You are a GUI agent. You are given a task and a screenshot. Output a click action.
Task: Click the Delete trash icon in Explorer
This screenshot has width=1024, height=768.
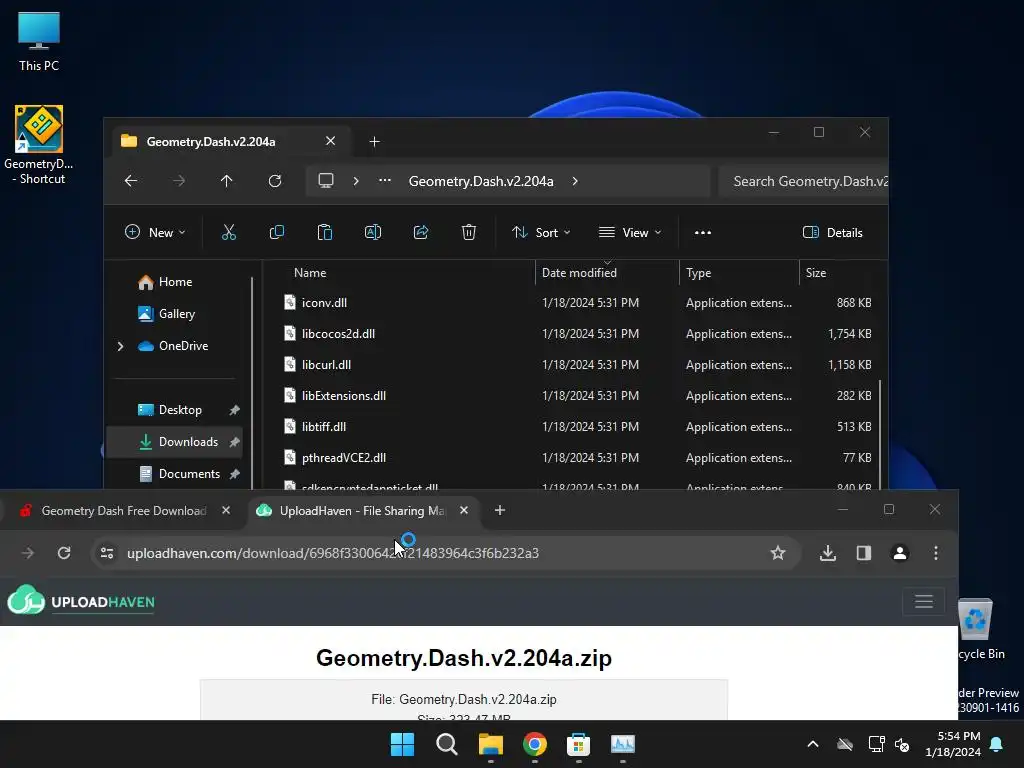[469, 232]
